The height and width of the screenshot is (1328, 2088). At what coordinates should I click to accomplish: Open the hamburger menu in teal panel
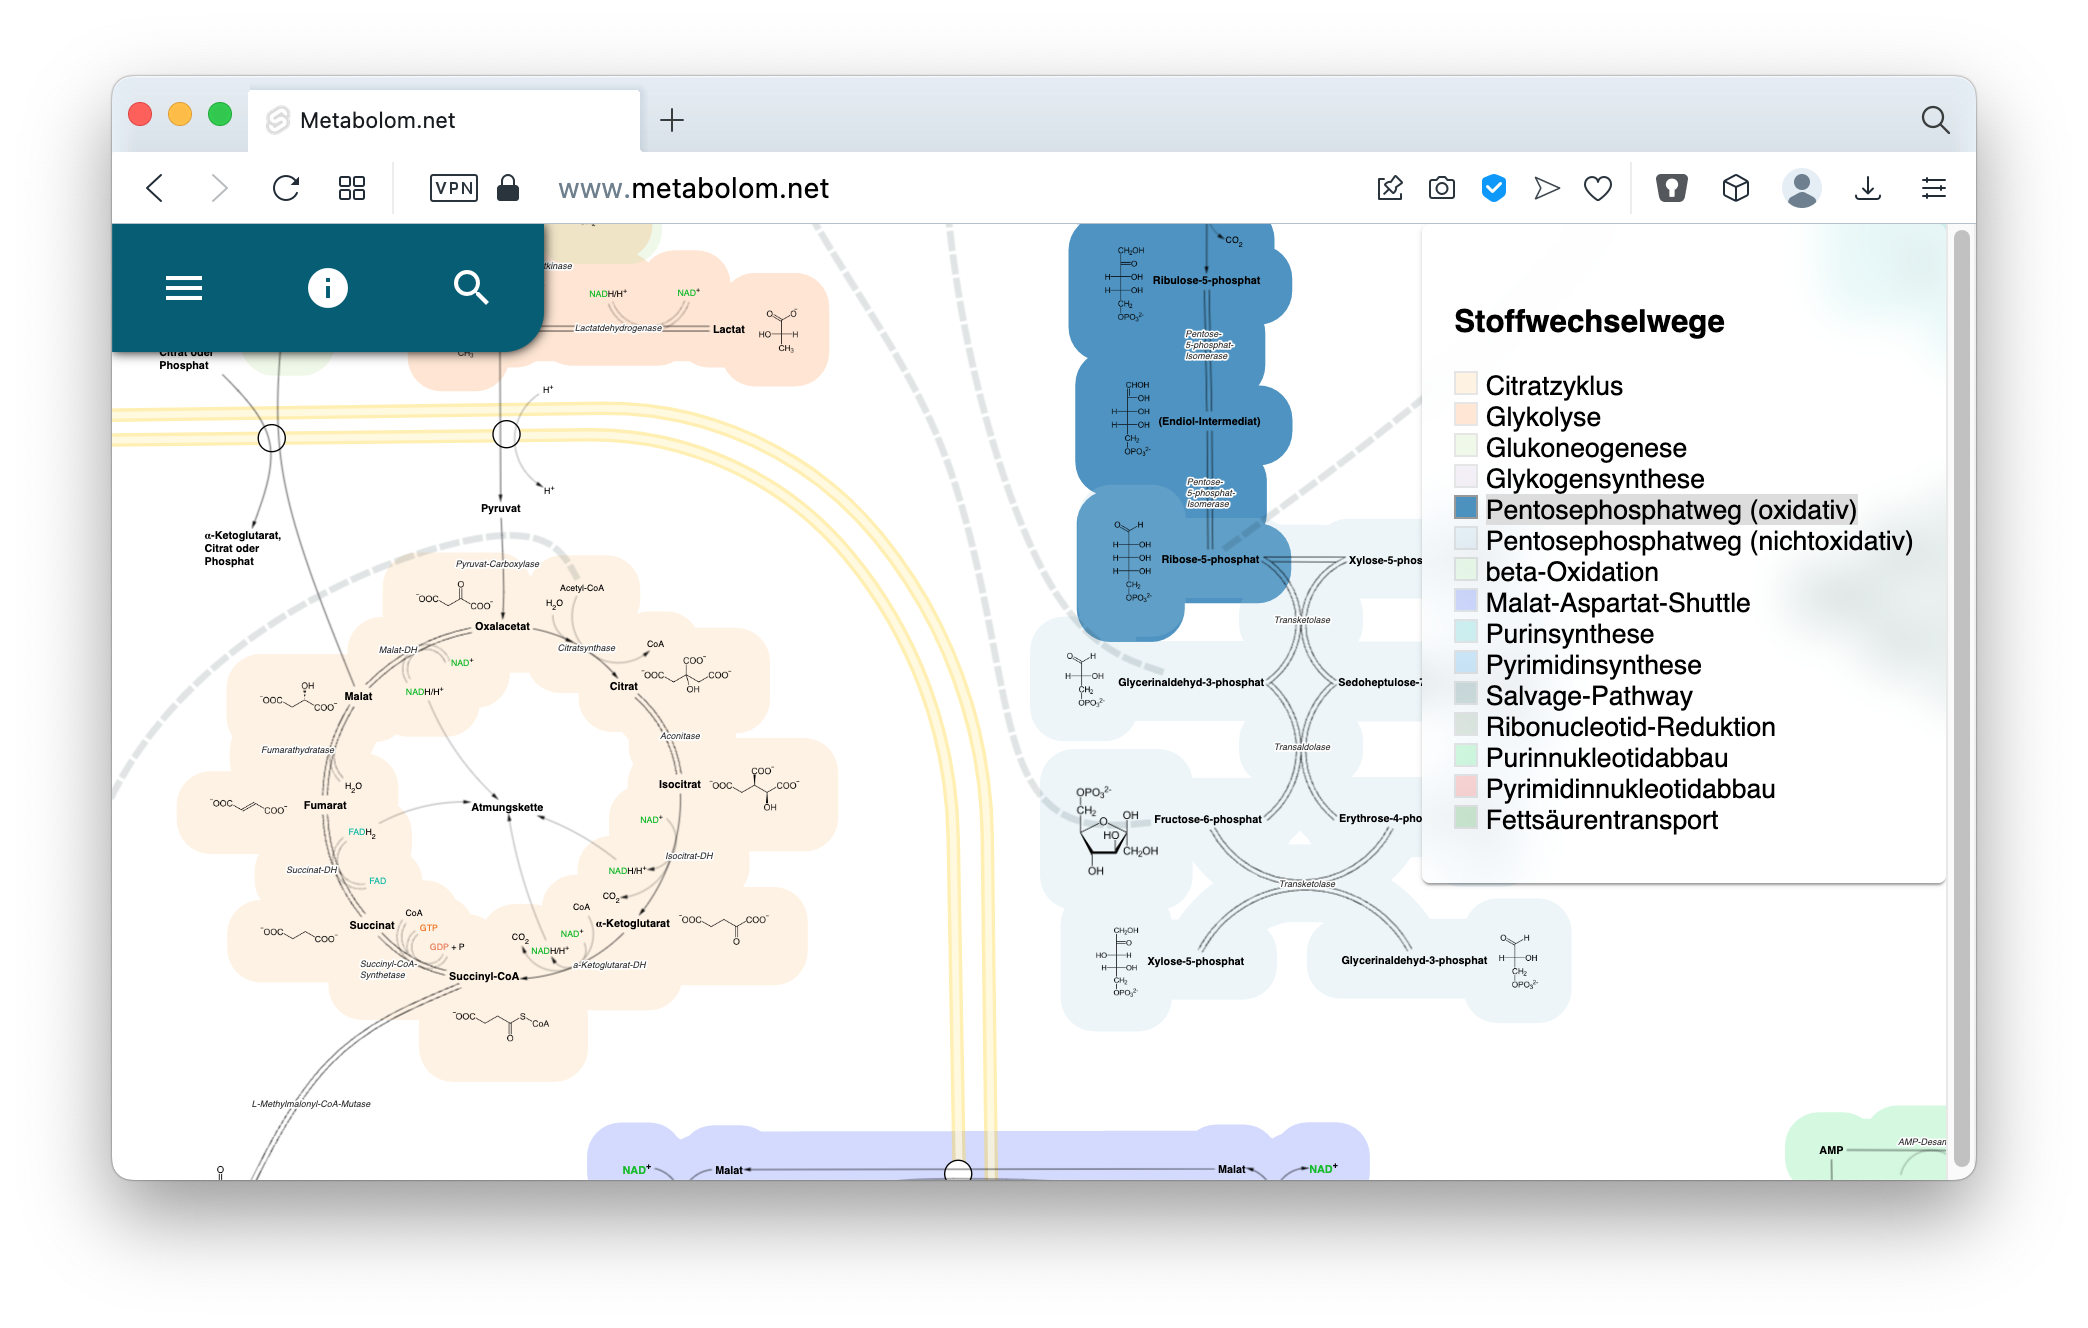(x=184, y=288)
